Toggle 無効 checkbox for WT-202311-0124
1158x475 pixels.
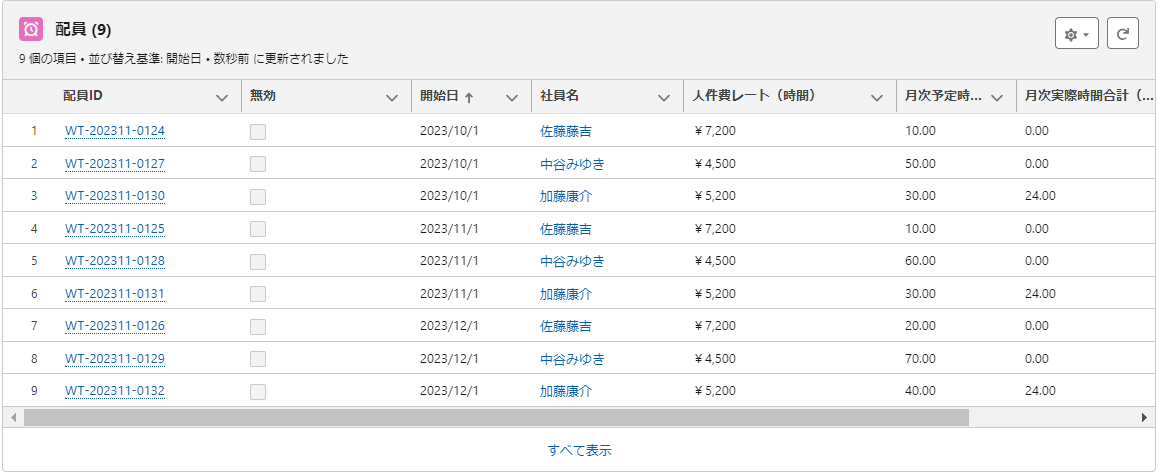tap(258, 131)
